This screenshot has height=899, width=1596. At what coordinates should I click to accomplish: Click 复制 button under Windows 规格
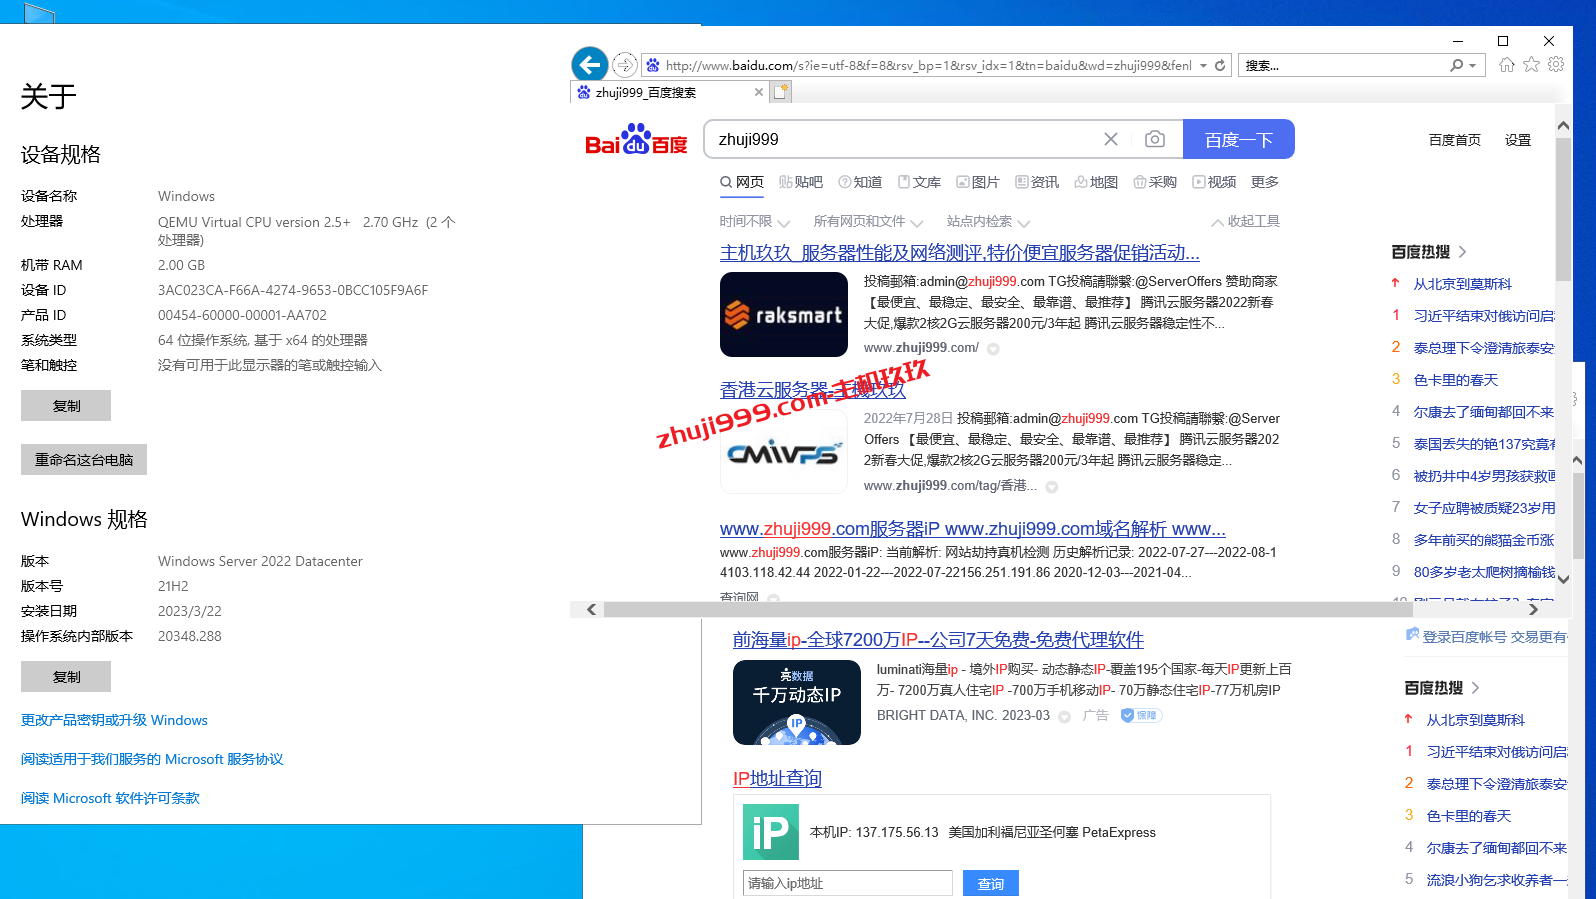[x=66, y=676]
